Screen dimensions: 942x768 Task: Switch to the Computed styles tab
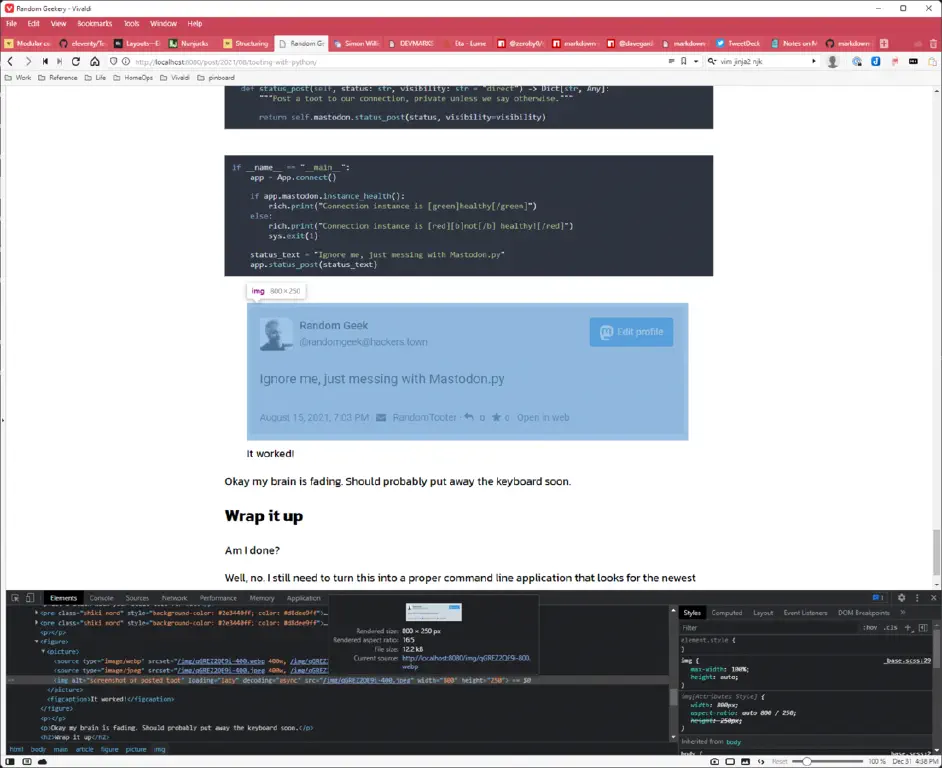click(x=726, y=613)
